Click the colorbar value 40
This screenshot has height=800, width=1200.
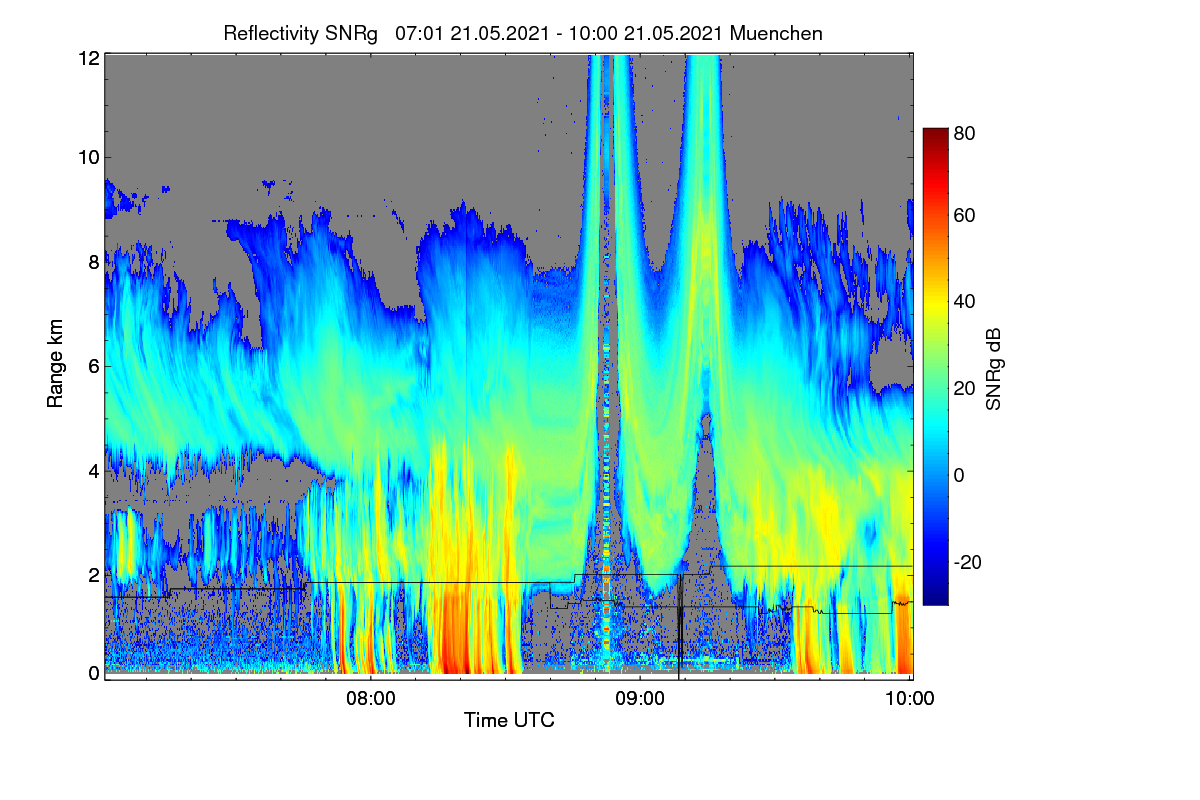[x=965, y=302]
